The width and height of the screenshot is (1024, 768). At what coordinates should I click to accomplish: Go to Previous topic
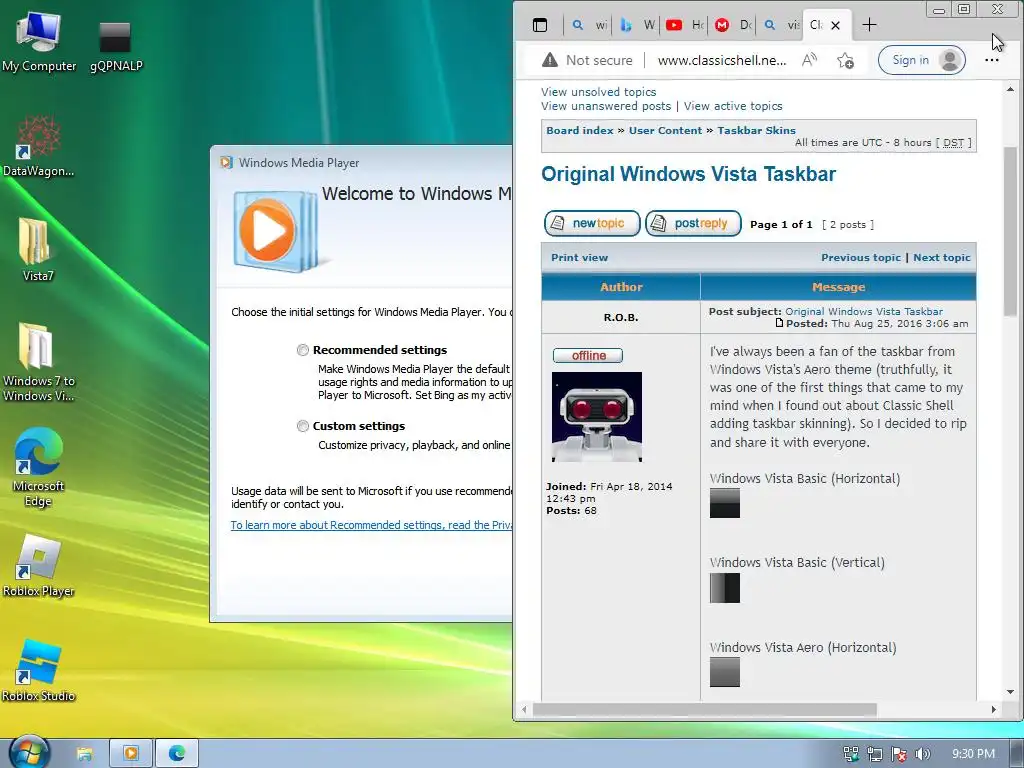click(861, 257)
